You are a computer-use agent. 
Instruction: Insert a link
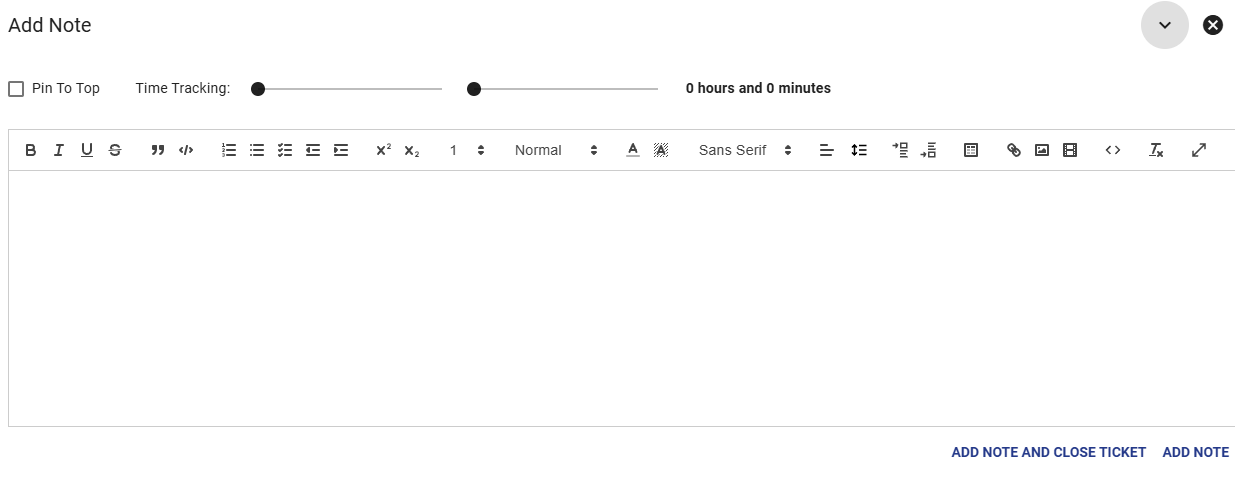point(1014,150)
